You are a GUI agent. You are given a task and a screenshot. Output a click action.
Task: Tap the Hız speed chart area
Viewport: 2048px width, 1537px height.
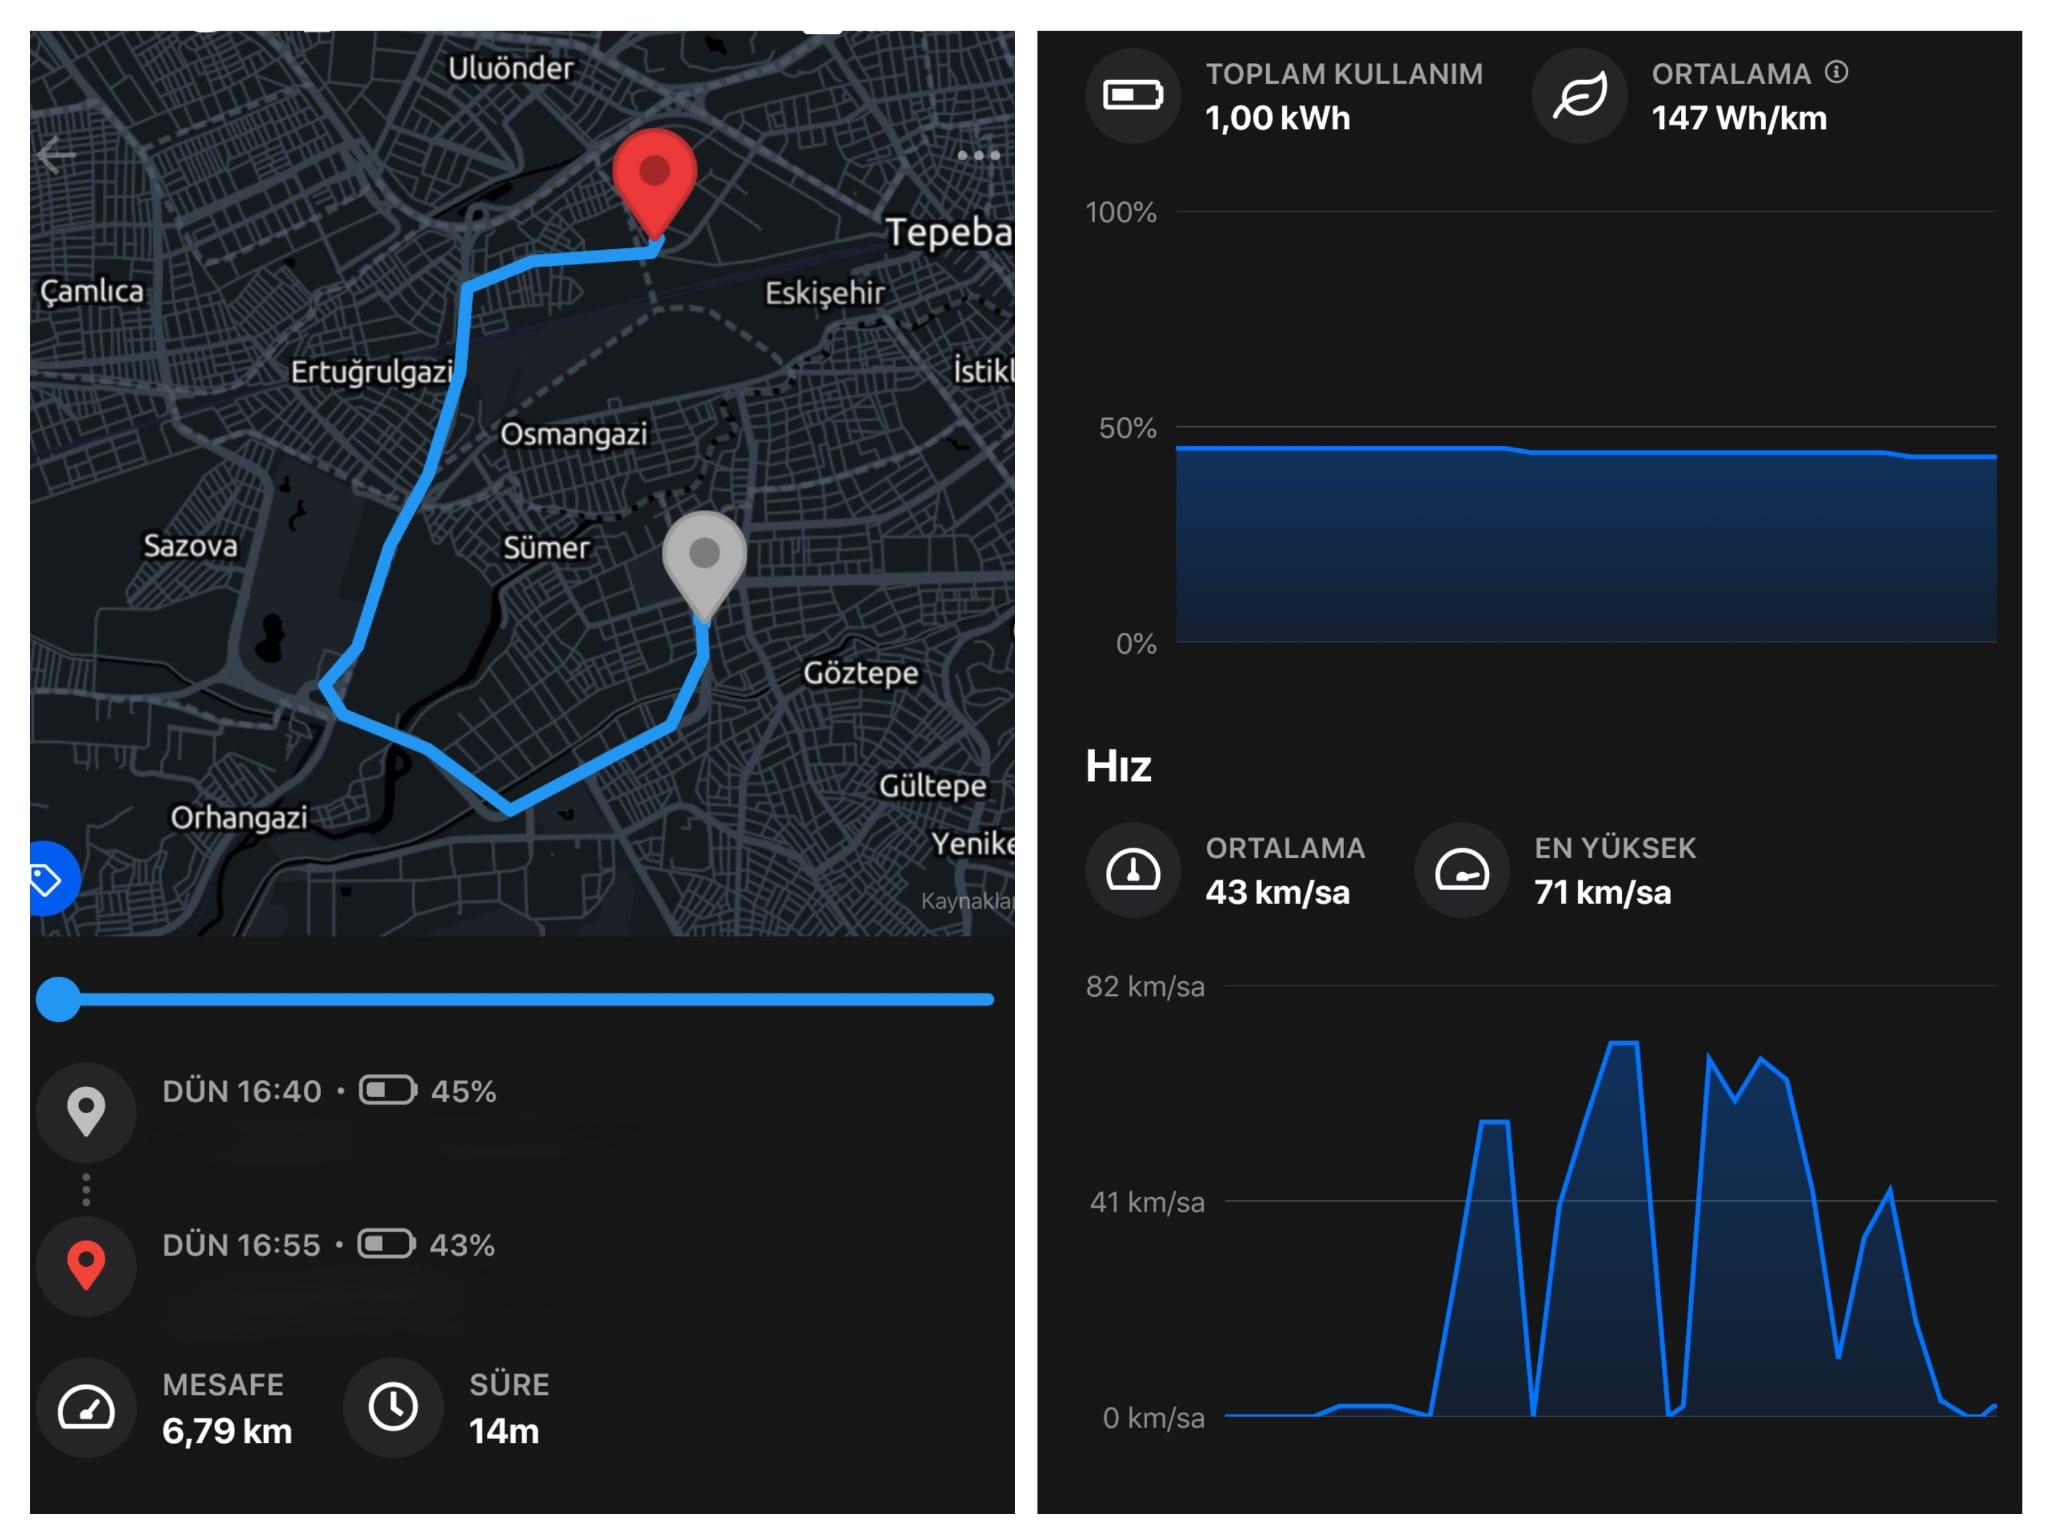point(1610,1230)
